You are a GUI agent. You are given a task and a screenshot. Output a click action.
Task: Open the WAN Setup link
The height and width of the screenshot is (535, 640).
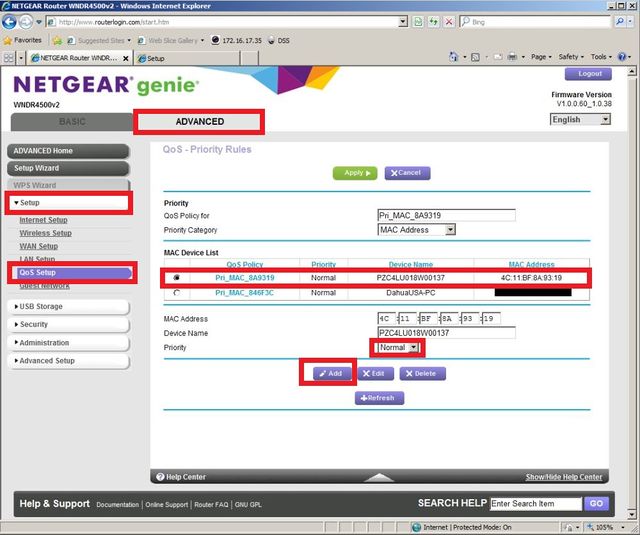38,246
